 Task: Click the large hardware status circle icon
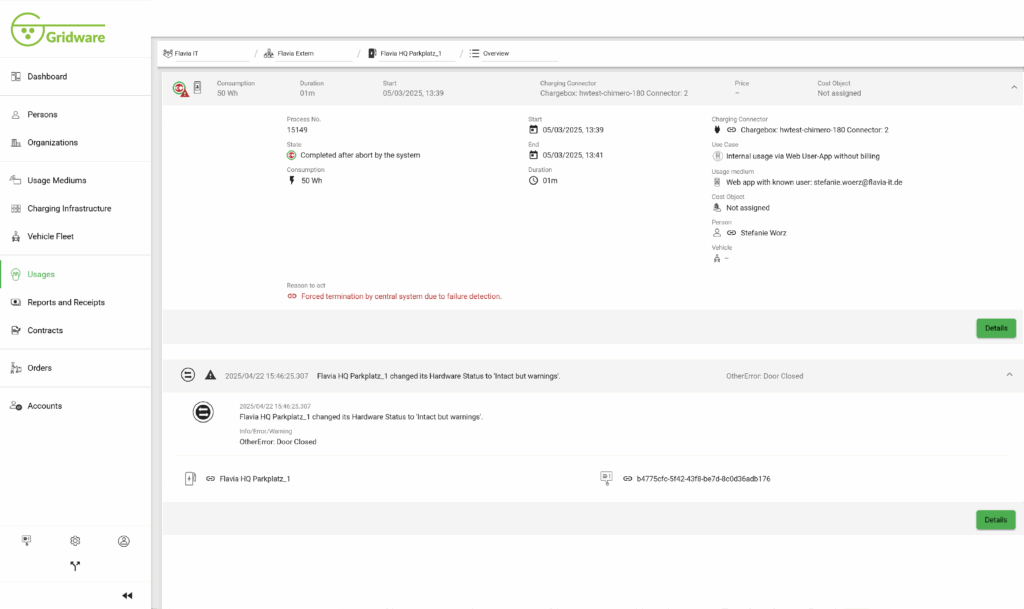[203, 412]
